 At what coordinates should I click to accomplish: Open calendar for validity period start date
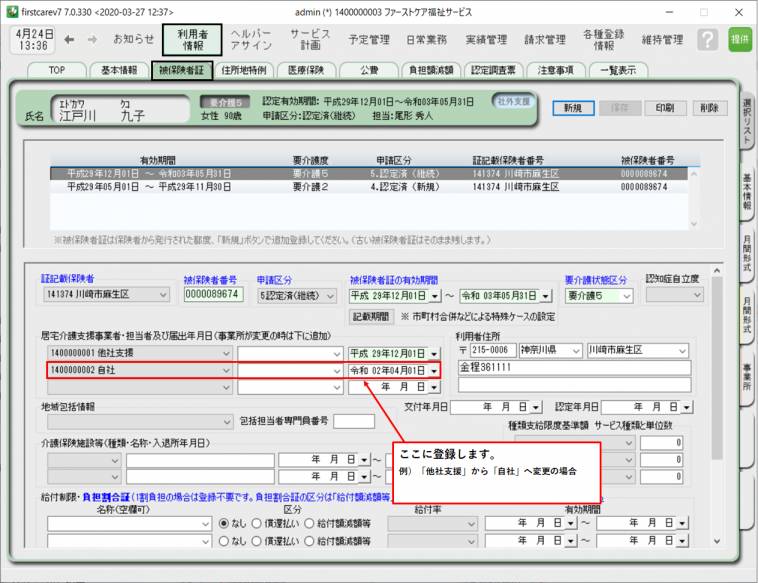[434, 295]
